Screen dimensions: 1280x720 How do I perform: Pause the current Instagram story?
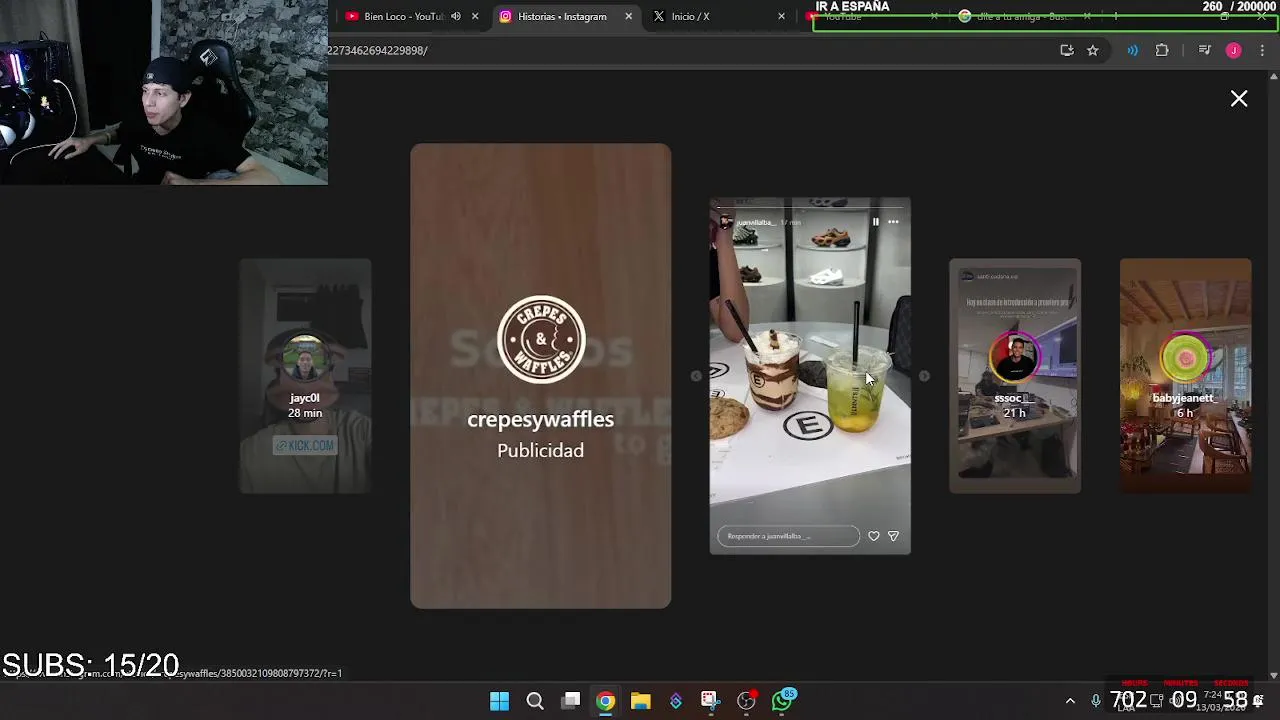coord(875,222)
